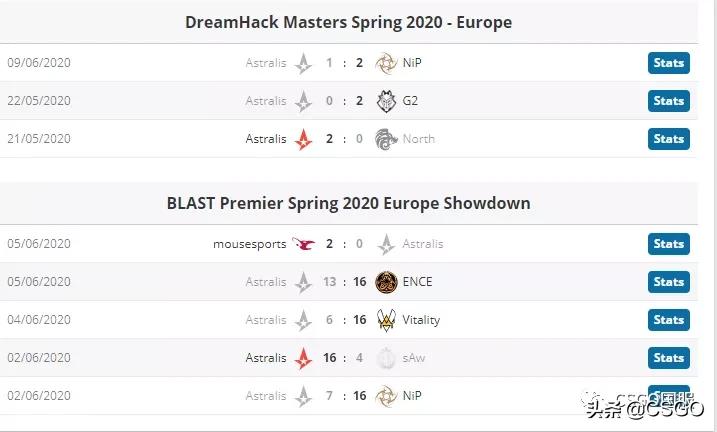This screenshot has width=717, height=432.
Task: Click the North team logo
Action: point(386,139)
